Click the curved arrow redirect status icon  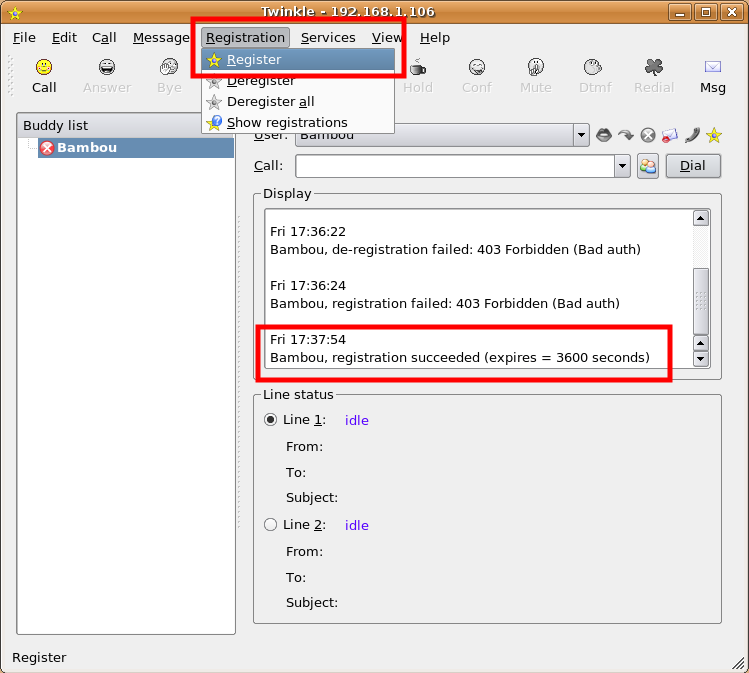pos(626,136)
